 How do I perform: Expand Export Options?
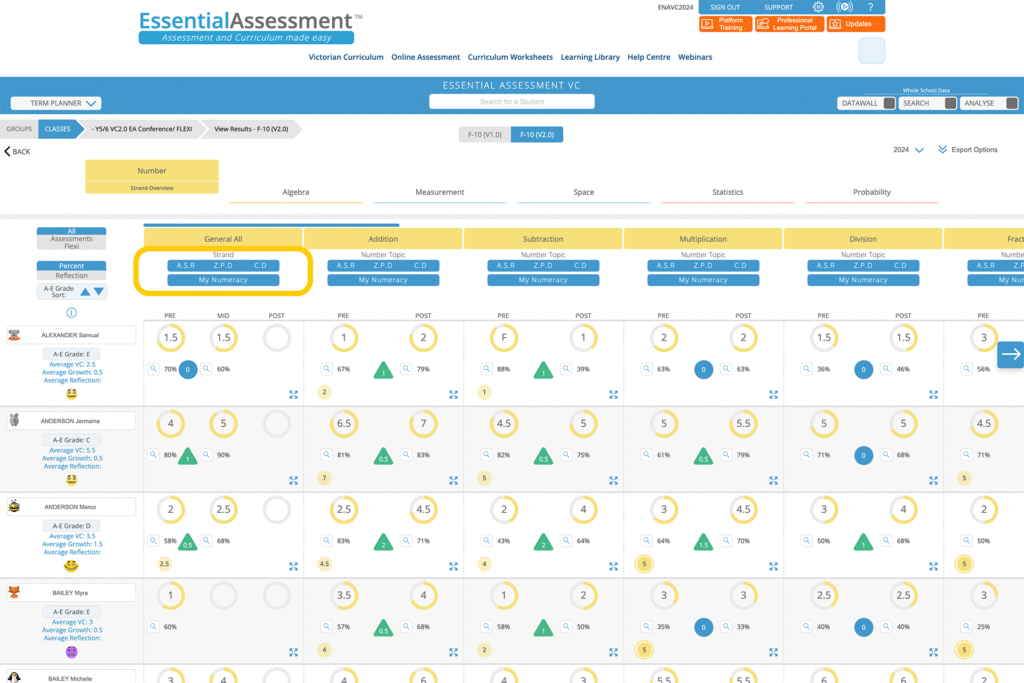[x=968, y=150]
